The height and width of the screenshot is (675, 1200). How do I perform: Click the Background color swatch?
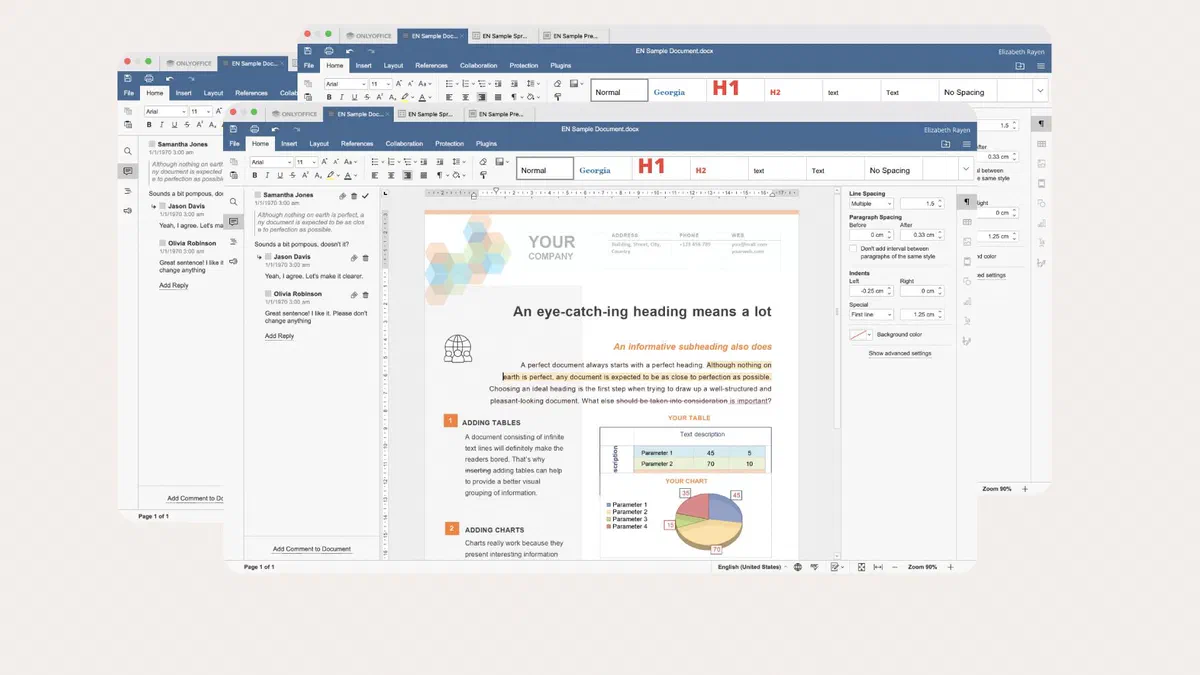click(x=856, y=334)
